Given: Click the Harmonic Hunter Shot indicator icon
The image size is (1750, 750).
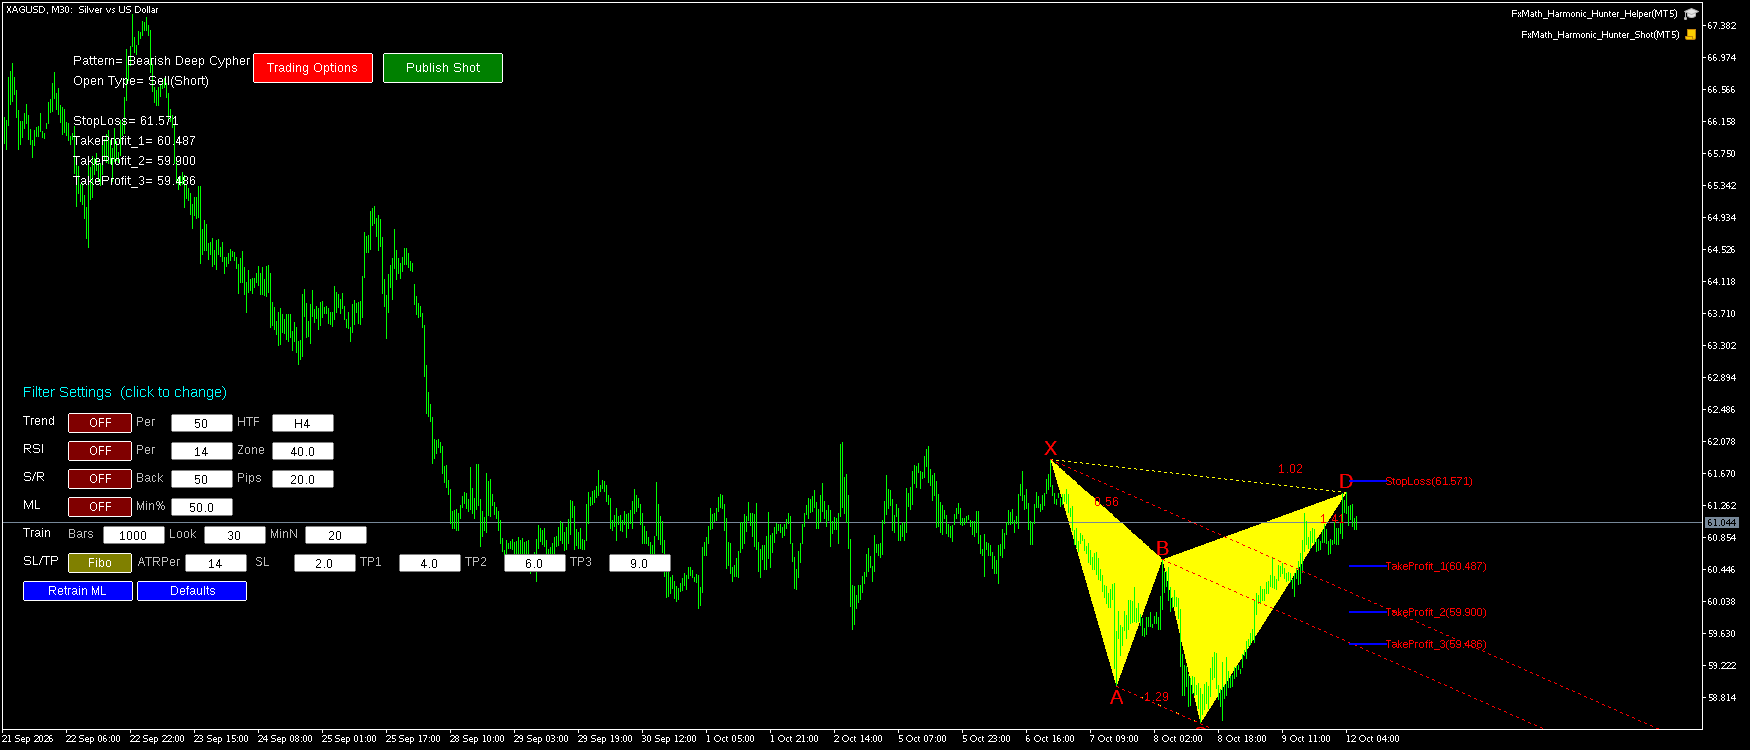Looking at the screenshot, I should point(1691,35).
